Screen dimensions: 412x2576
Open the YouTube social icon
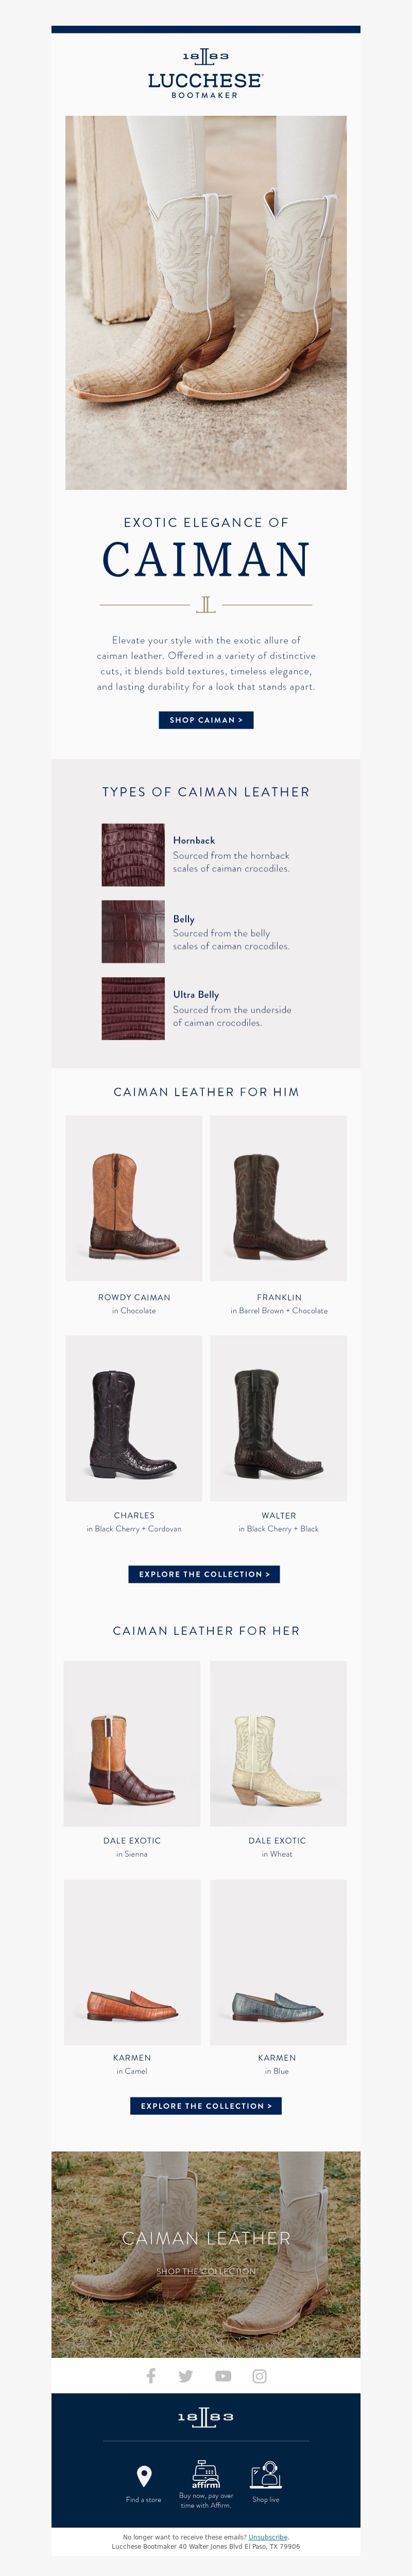point(223,2376)
